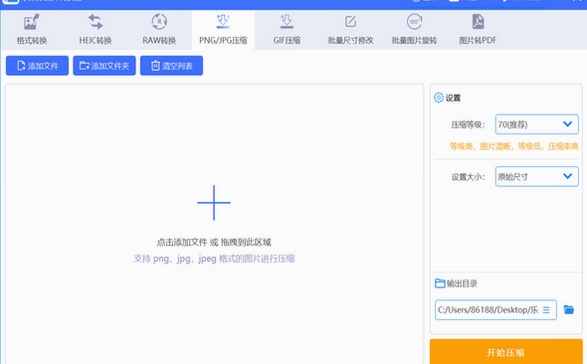Click the 点击添加文件 或 拖拽到此区域 text
587x364 pixels.
(214, 242)
